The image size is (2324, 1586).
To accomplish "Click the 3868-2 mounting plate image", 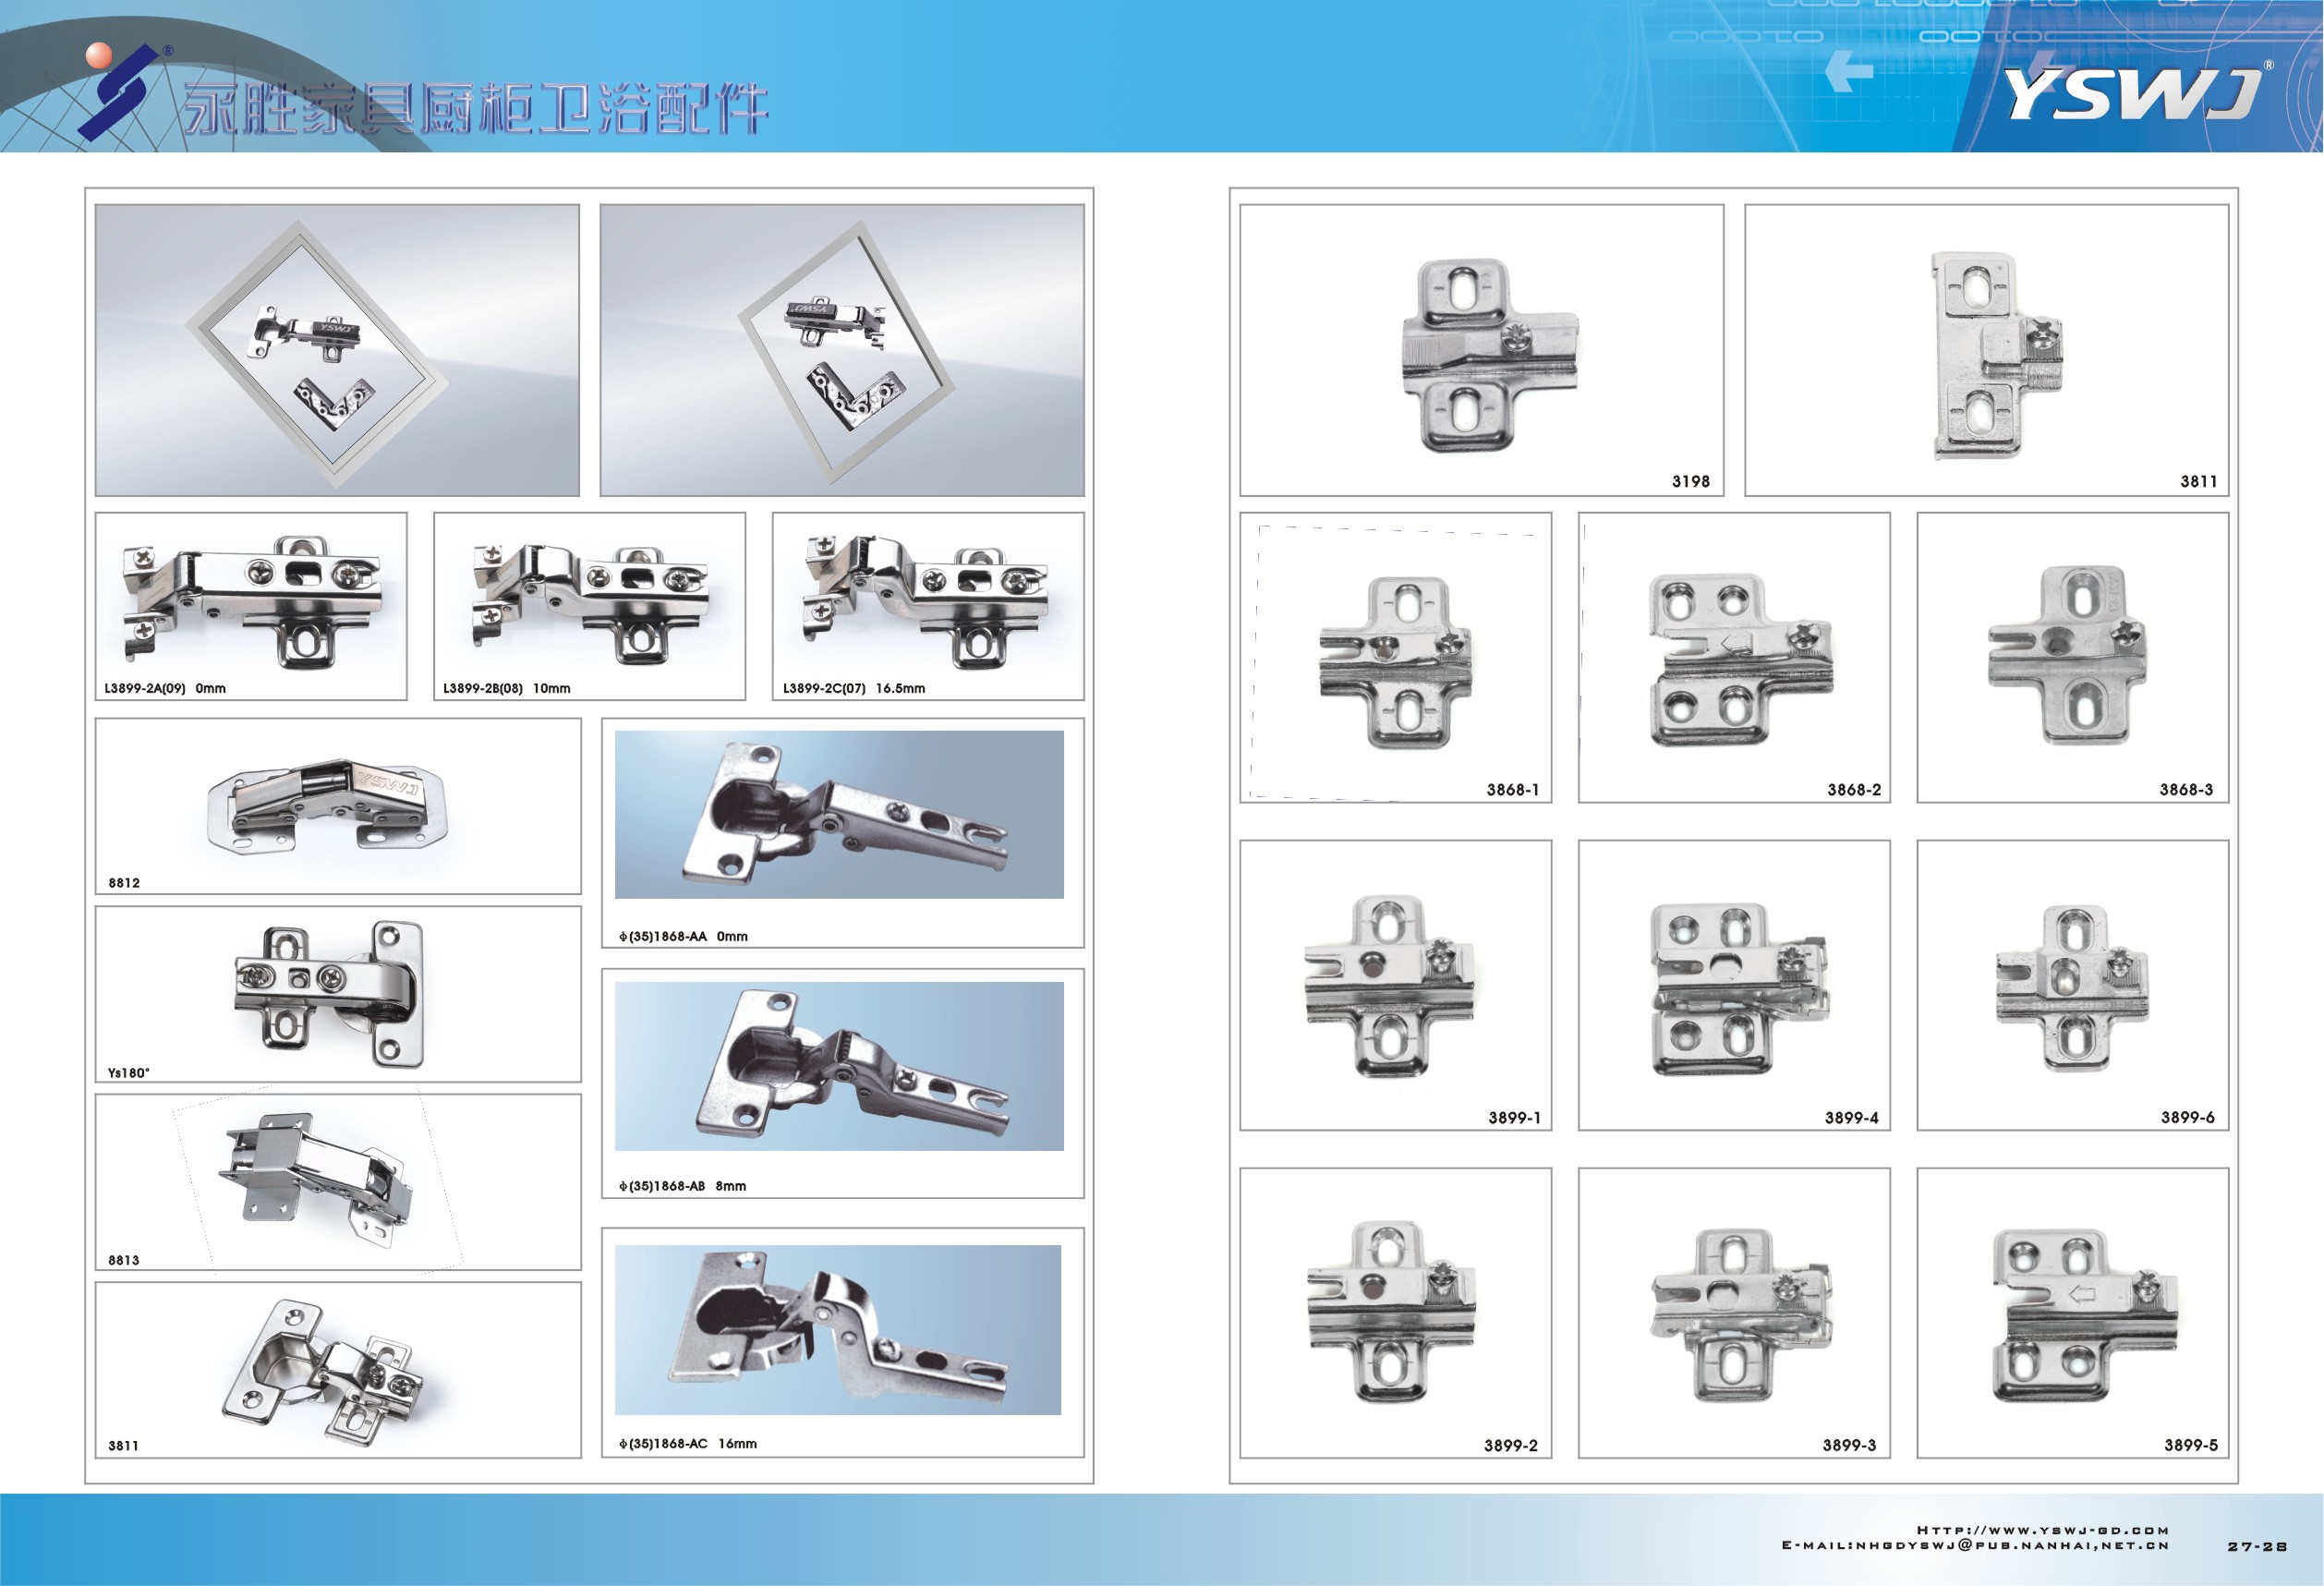I will (1741, 659).
